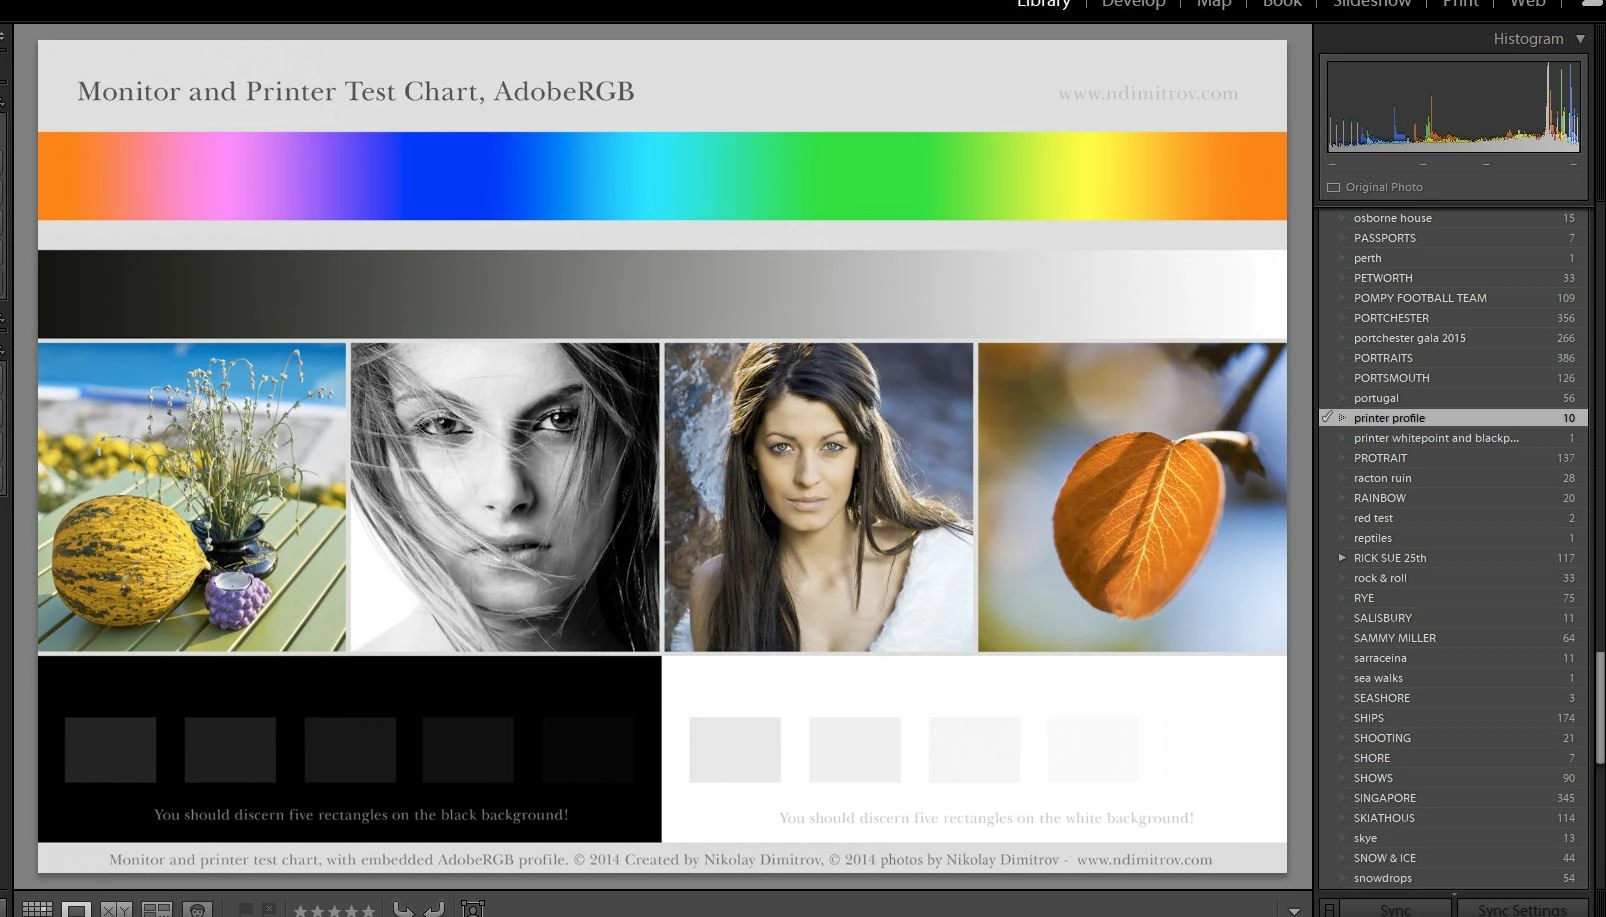This screenshot has height=917, width=1606.
Task: Rotate photo clockwise
Action: pos(434,909)
